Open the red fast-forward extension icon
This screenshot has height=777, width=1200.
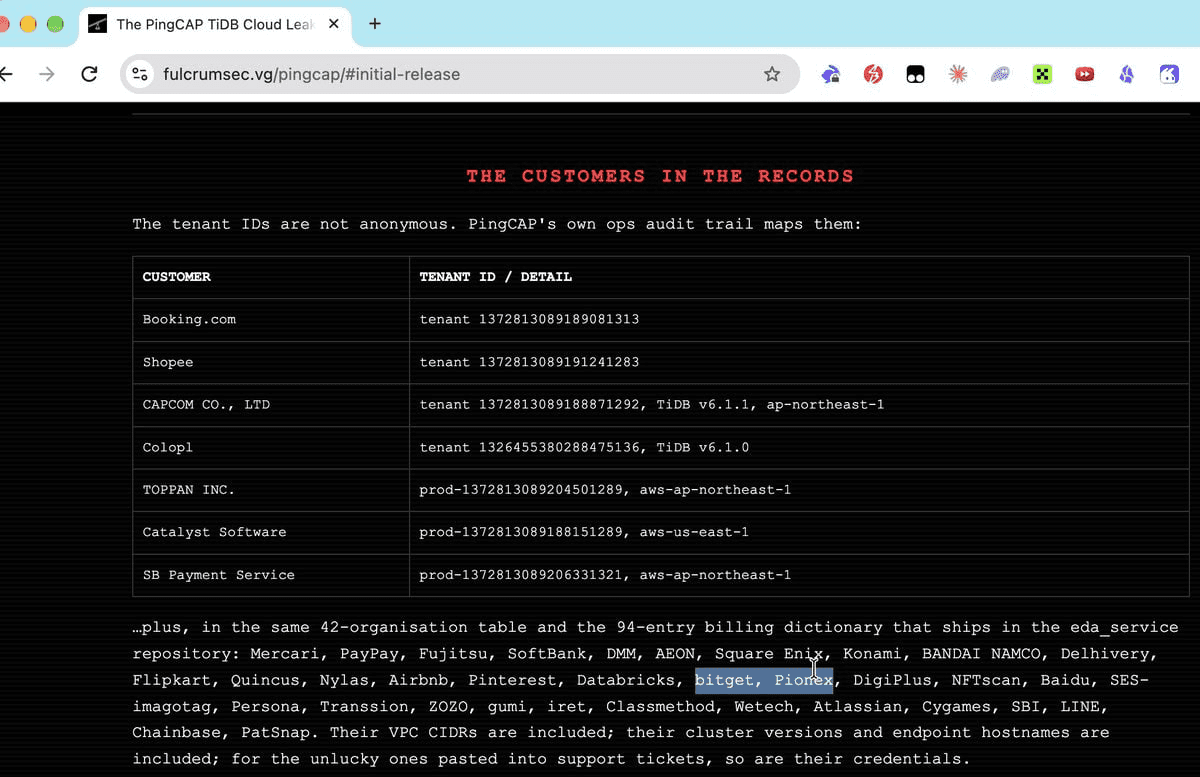click(x=1084, y=74)
